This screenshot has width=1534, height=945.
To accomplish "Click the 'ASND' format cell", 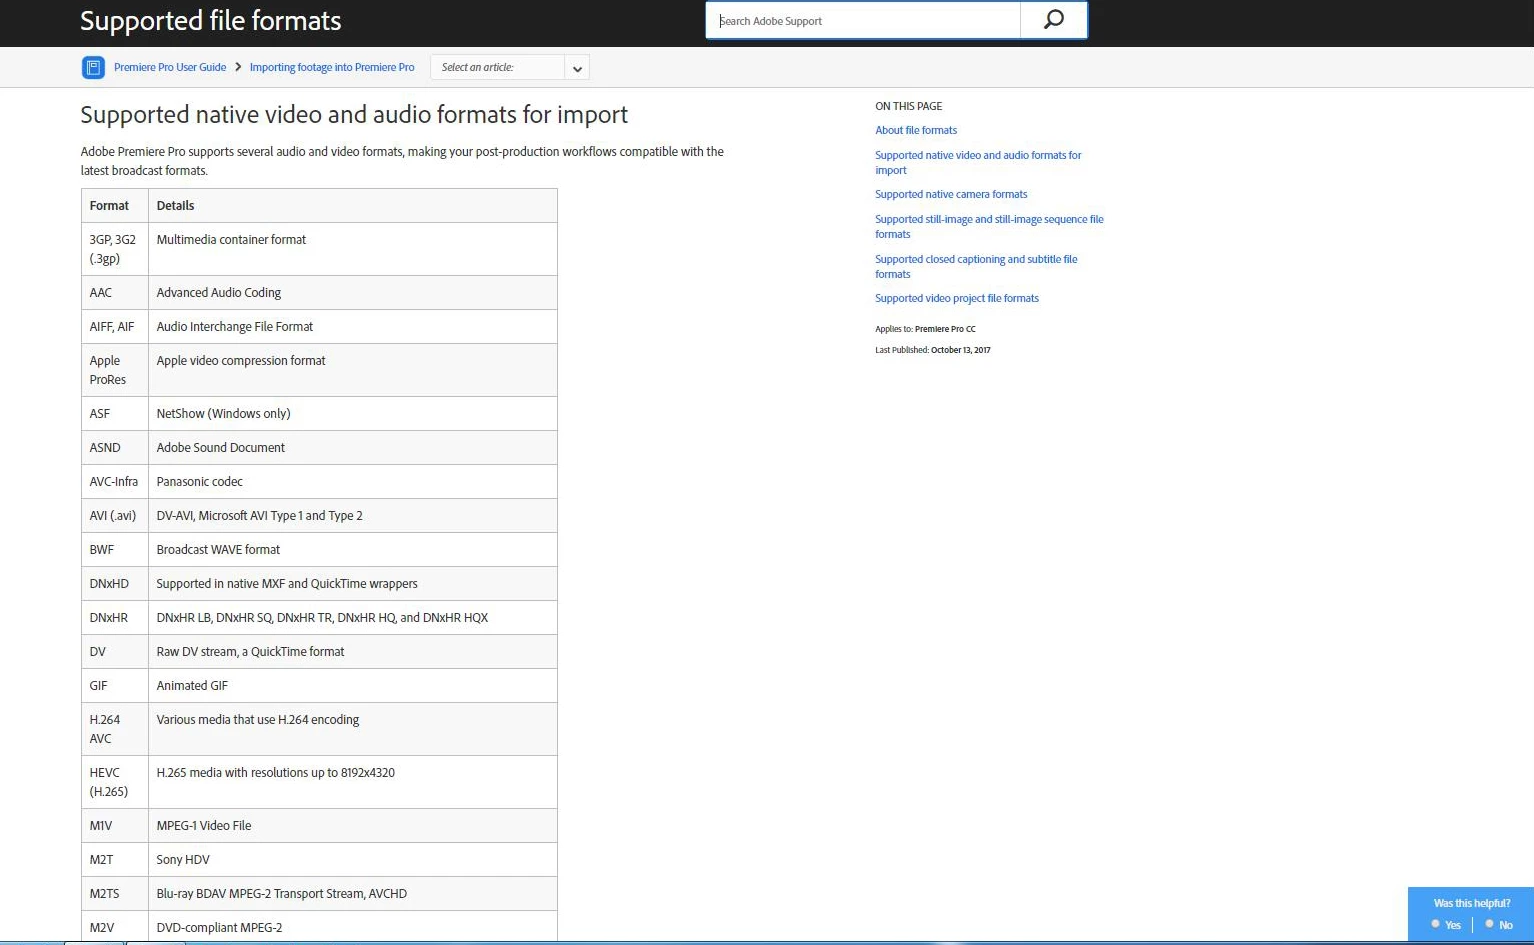I will pos(115,448).
